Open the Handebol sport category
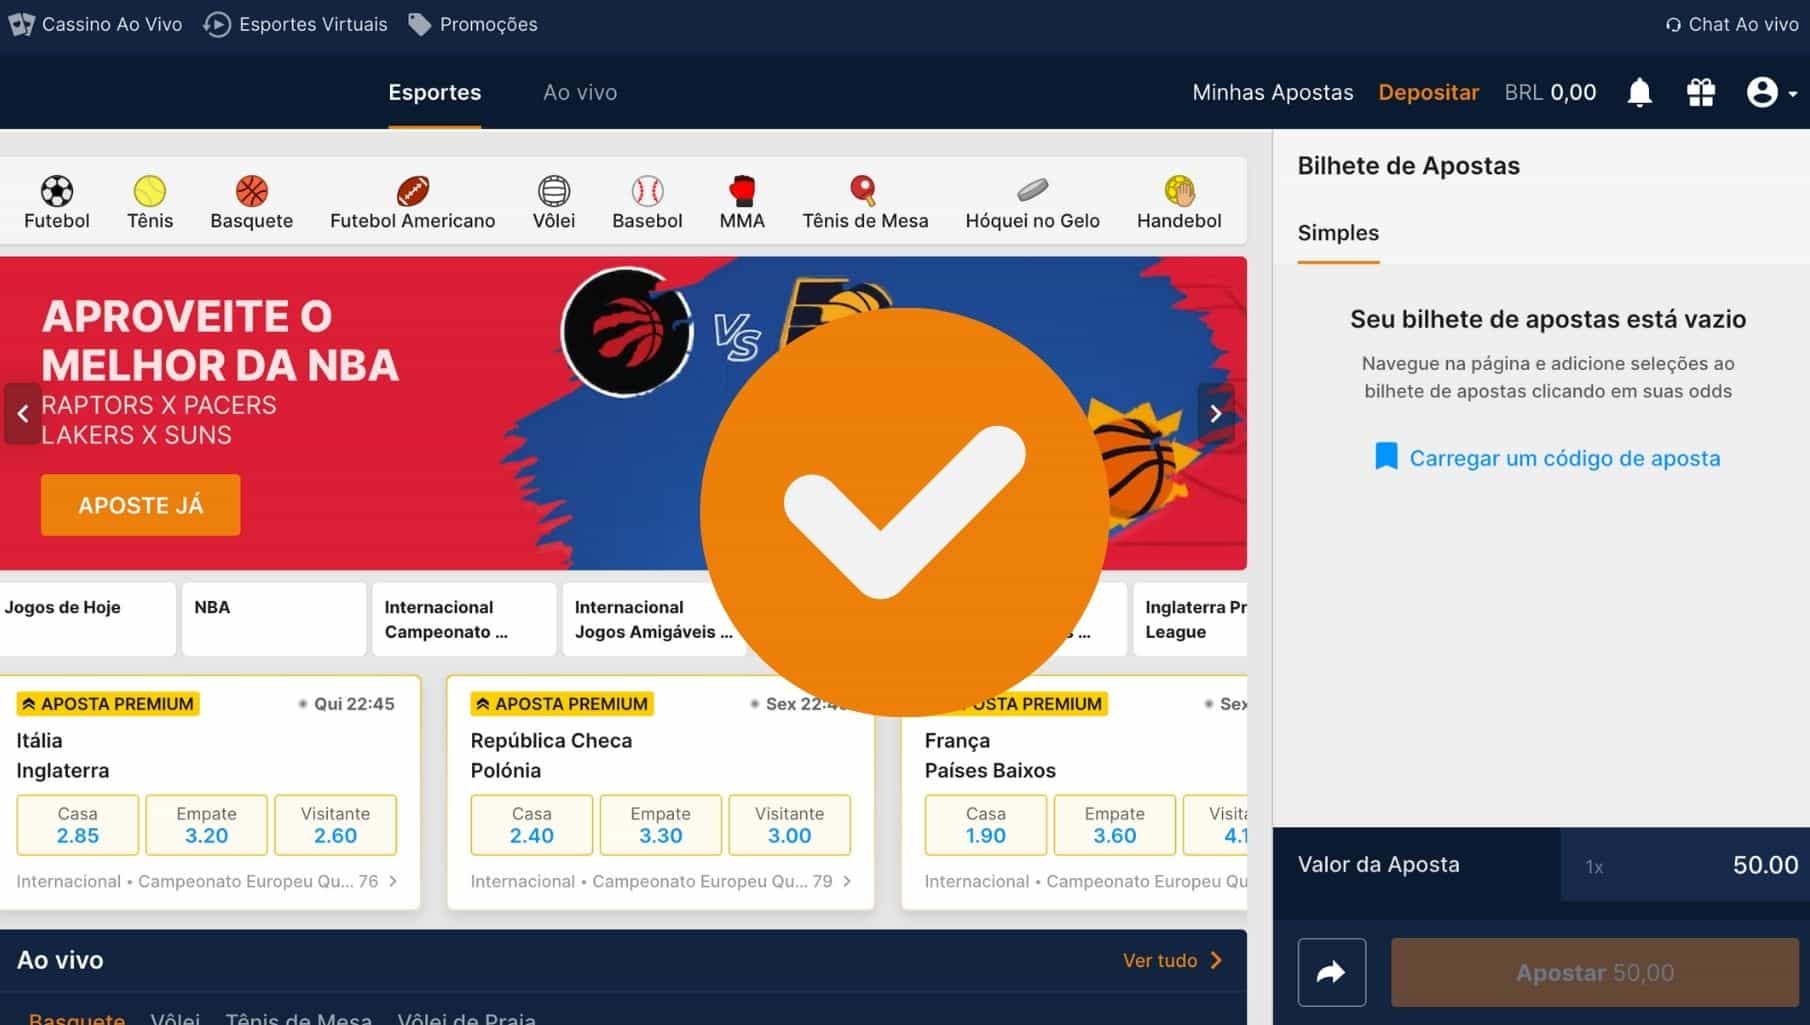This screenshot has width=1810, height=1025. (1179, 203)
